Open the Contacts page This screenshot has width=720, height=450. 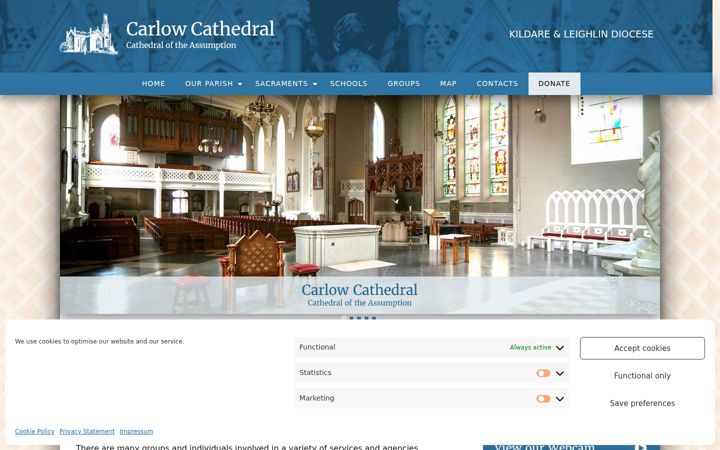click(497, 84)
